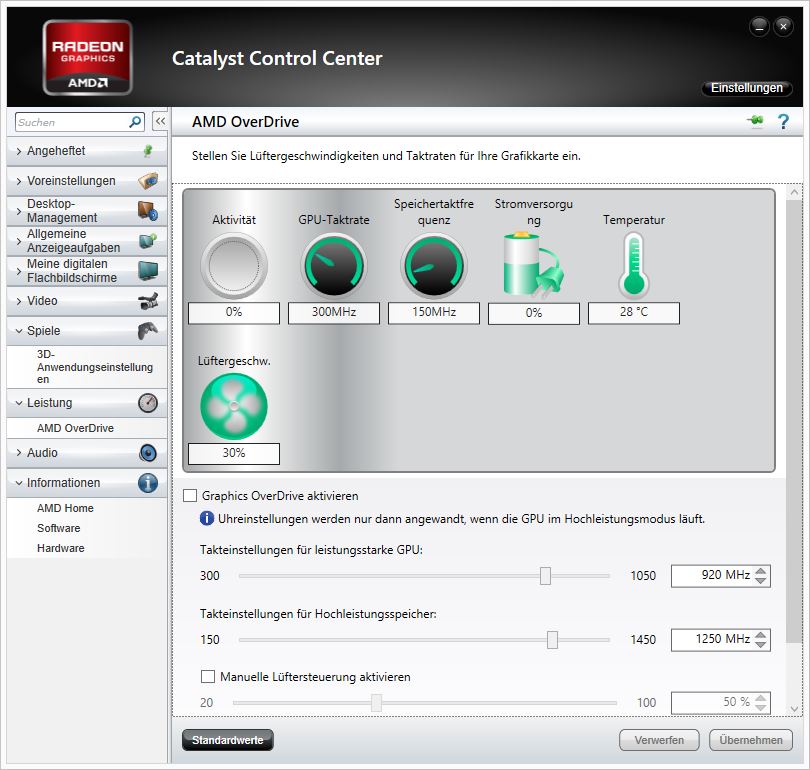The width and height of the screenshot is (810, 770).
Task: Click the blue info icon near Uhreinstellungen
Action: point(207,518)
